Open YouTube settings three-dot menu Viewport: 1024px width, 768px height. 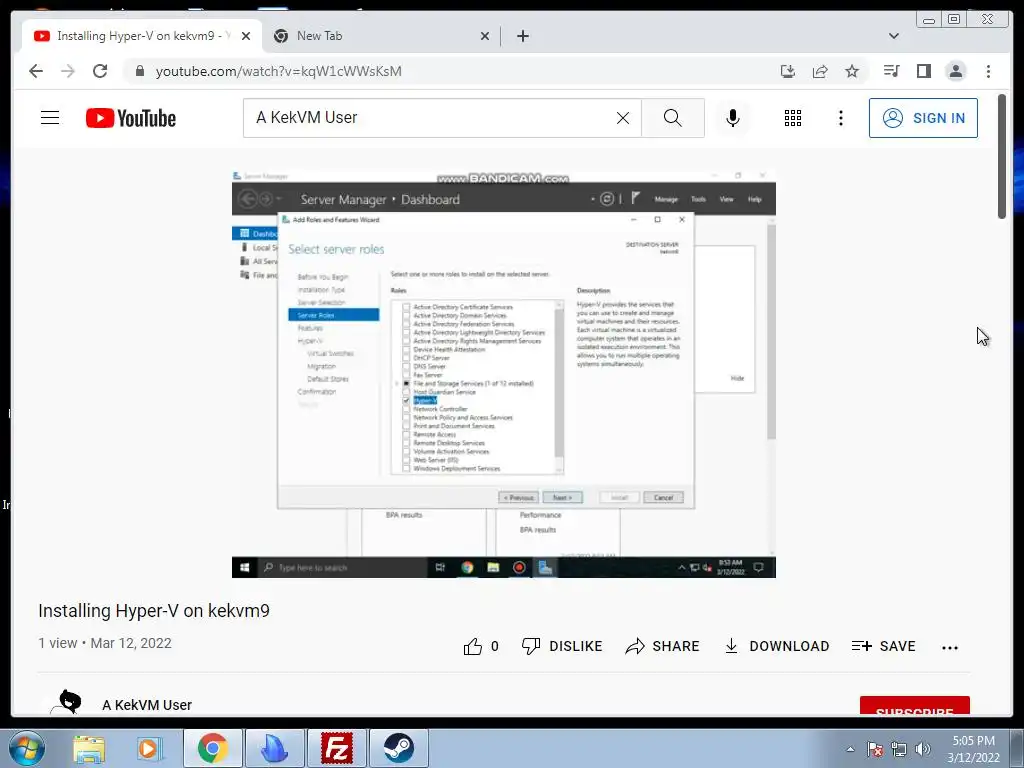(841, 118)
